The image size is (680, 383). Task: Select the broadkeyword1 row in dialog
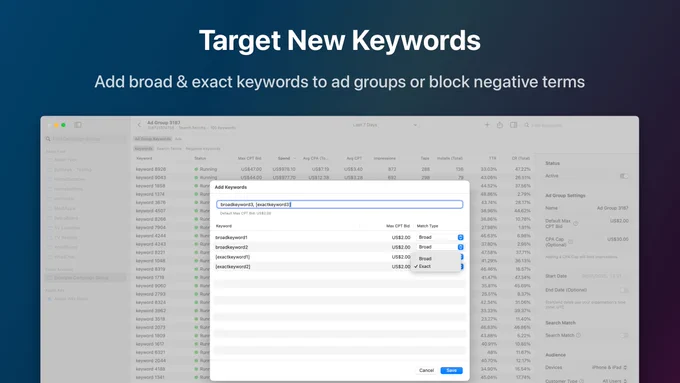[340, 237]
